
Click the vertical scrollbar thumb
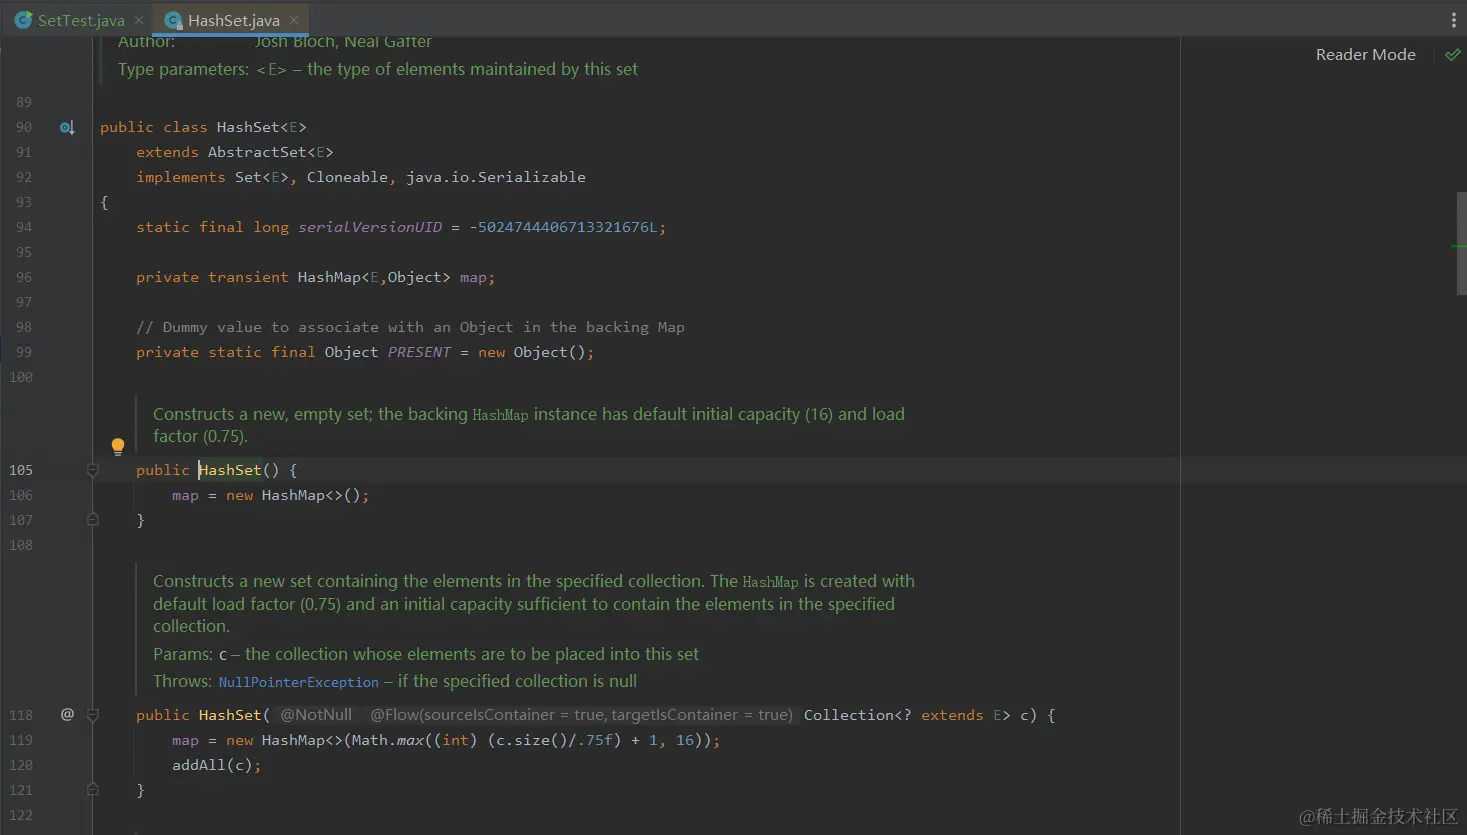pyautogui.click(x=1461, y=243)
